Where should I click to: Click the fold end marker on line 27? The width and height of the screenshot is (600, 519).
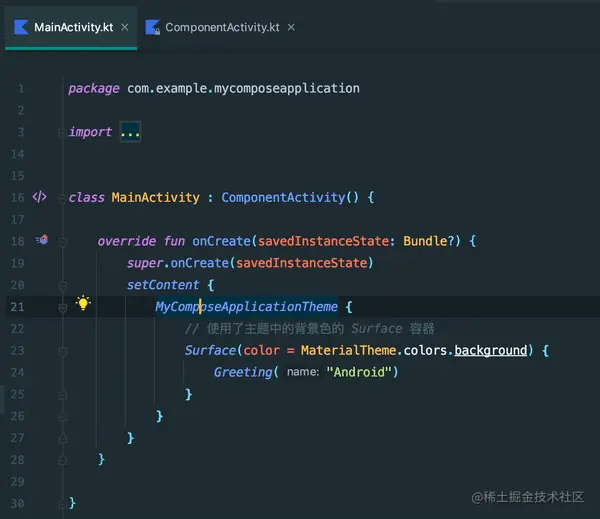[63, 438]
